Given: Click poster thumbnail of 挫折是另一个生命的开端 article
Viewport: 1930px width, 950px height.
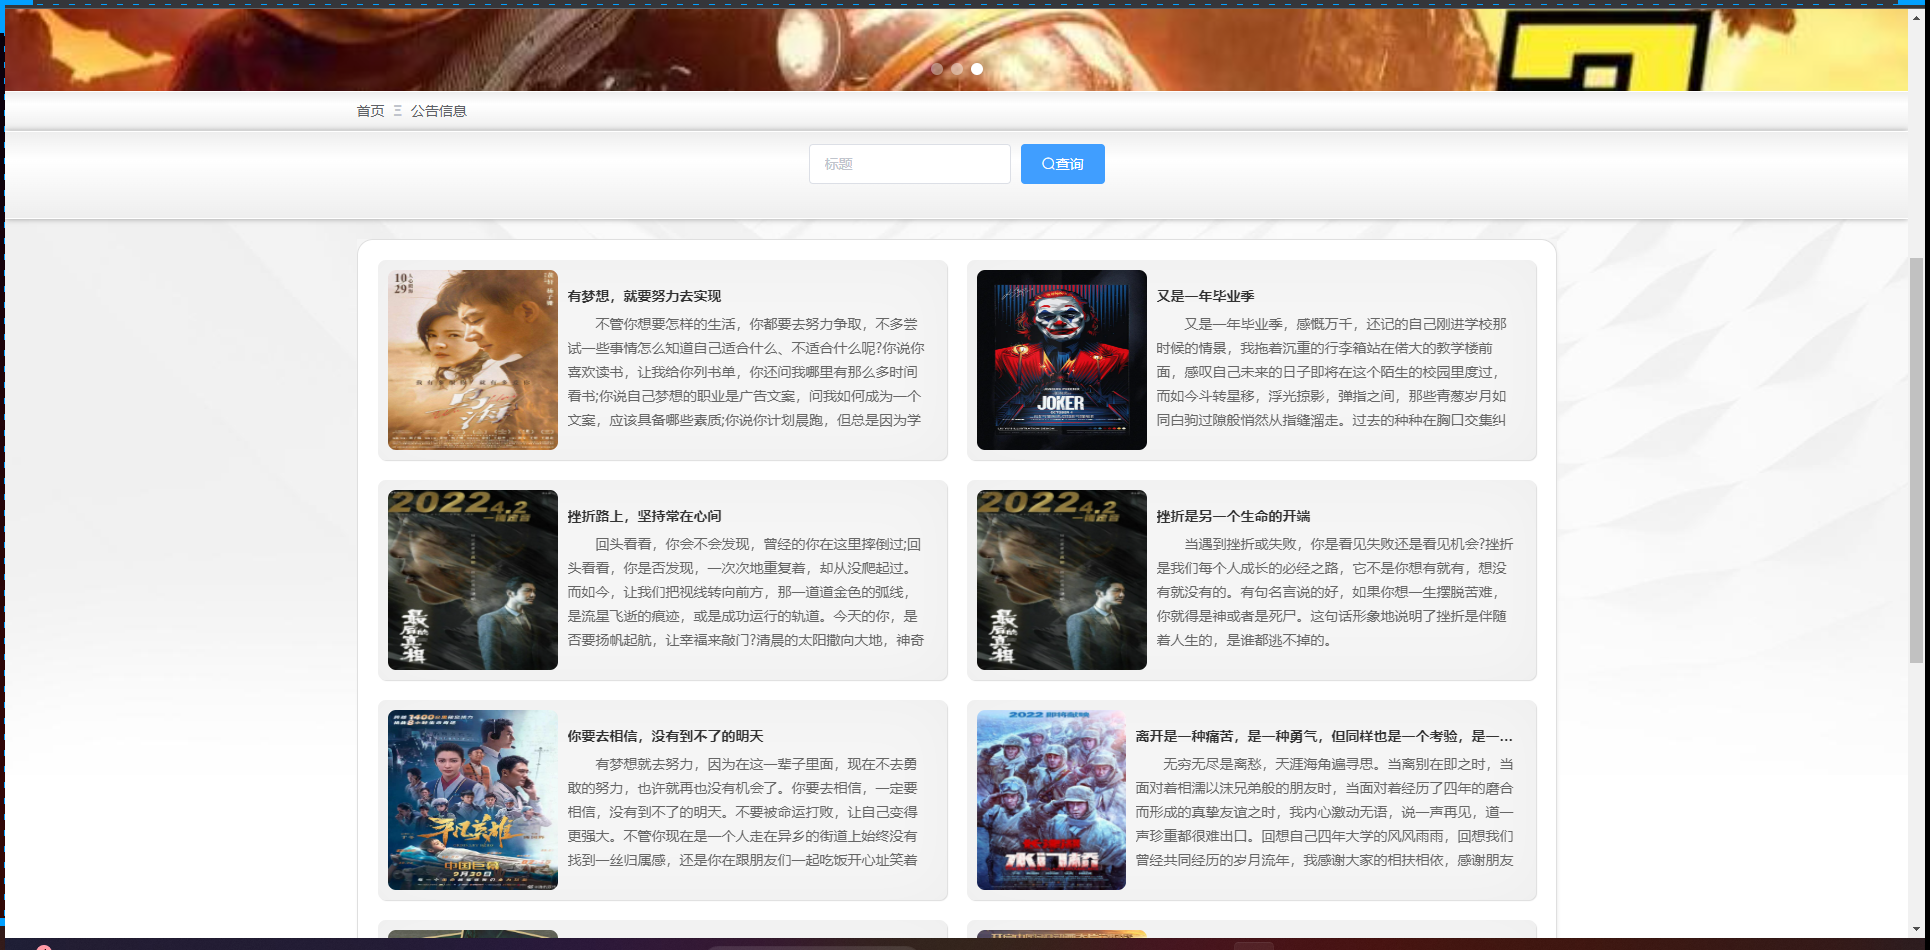Looking at the screenshot, I should [x=1062, y=580].
